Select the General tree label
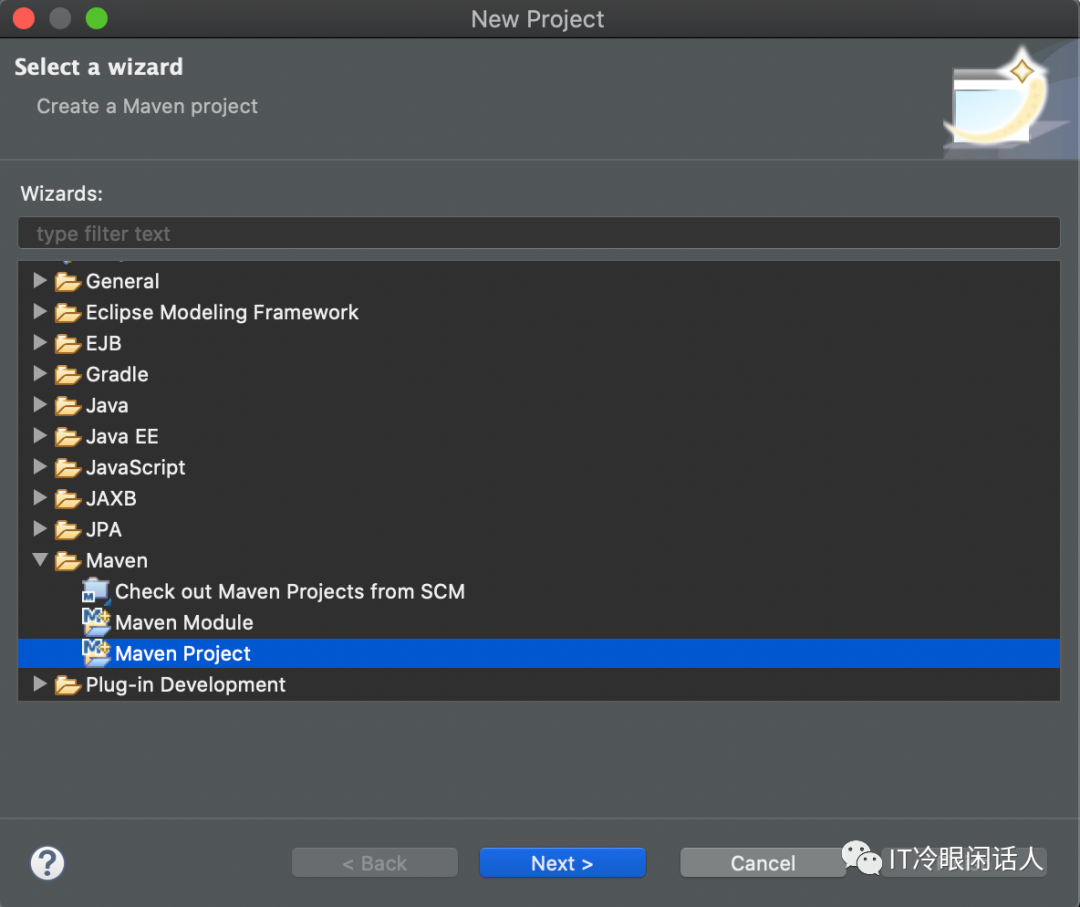This screenshot has width=1080, height=907. click(x=123, y=282)
